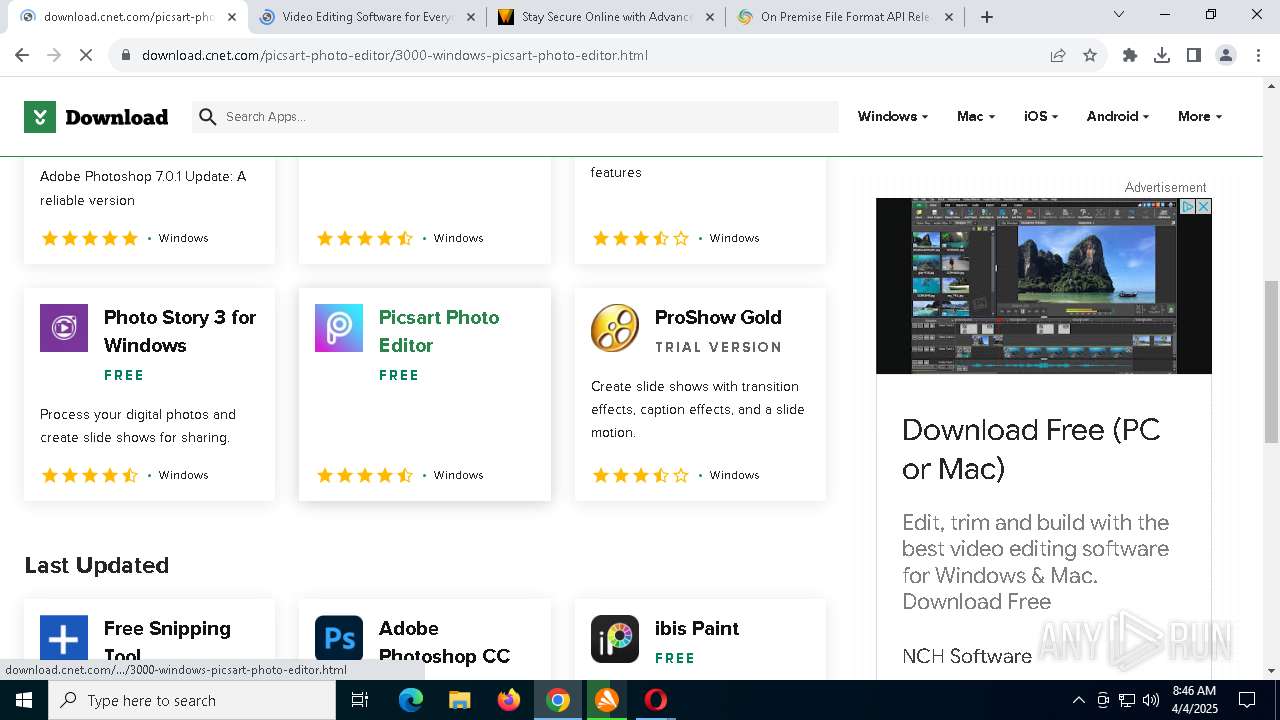1280x720 pixels.
Task: Click the video editor ad thumbnail
Action: pyautogui.click(x=1044, y=286)
